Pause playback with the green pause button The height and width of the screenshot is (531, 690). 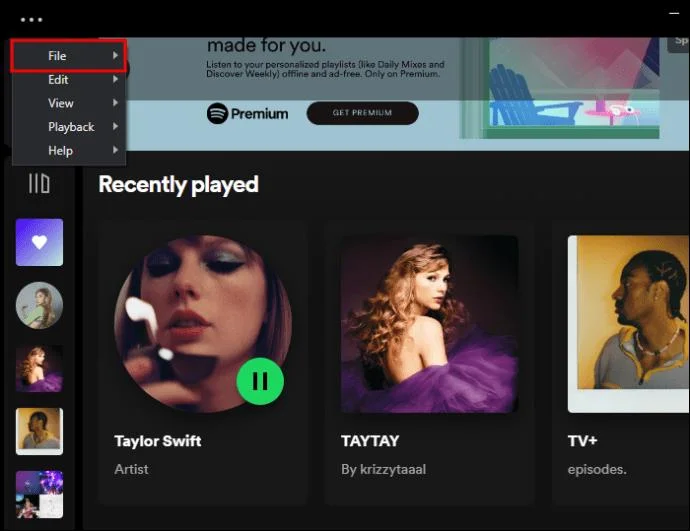[260, 381]
